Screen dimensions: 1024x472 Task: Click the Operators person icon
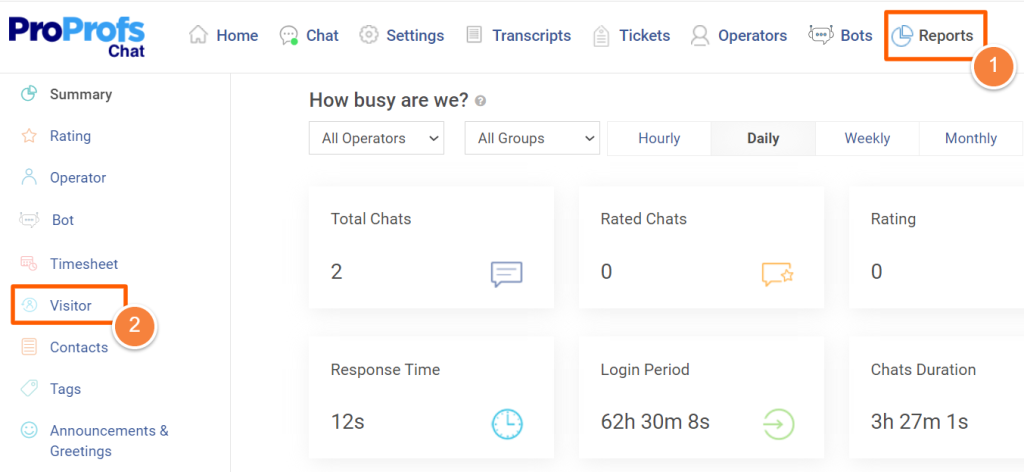pos(700,35)
